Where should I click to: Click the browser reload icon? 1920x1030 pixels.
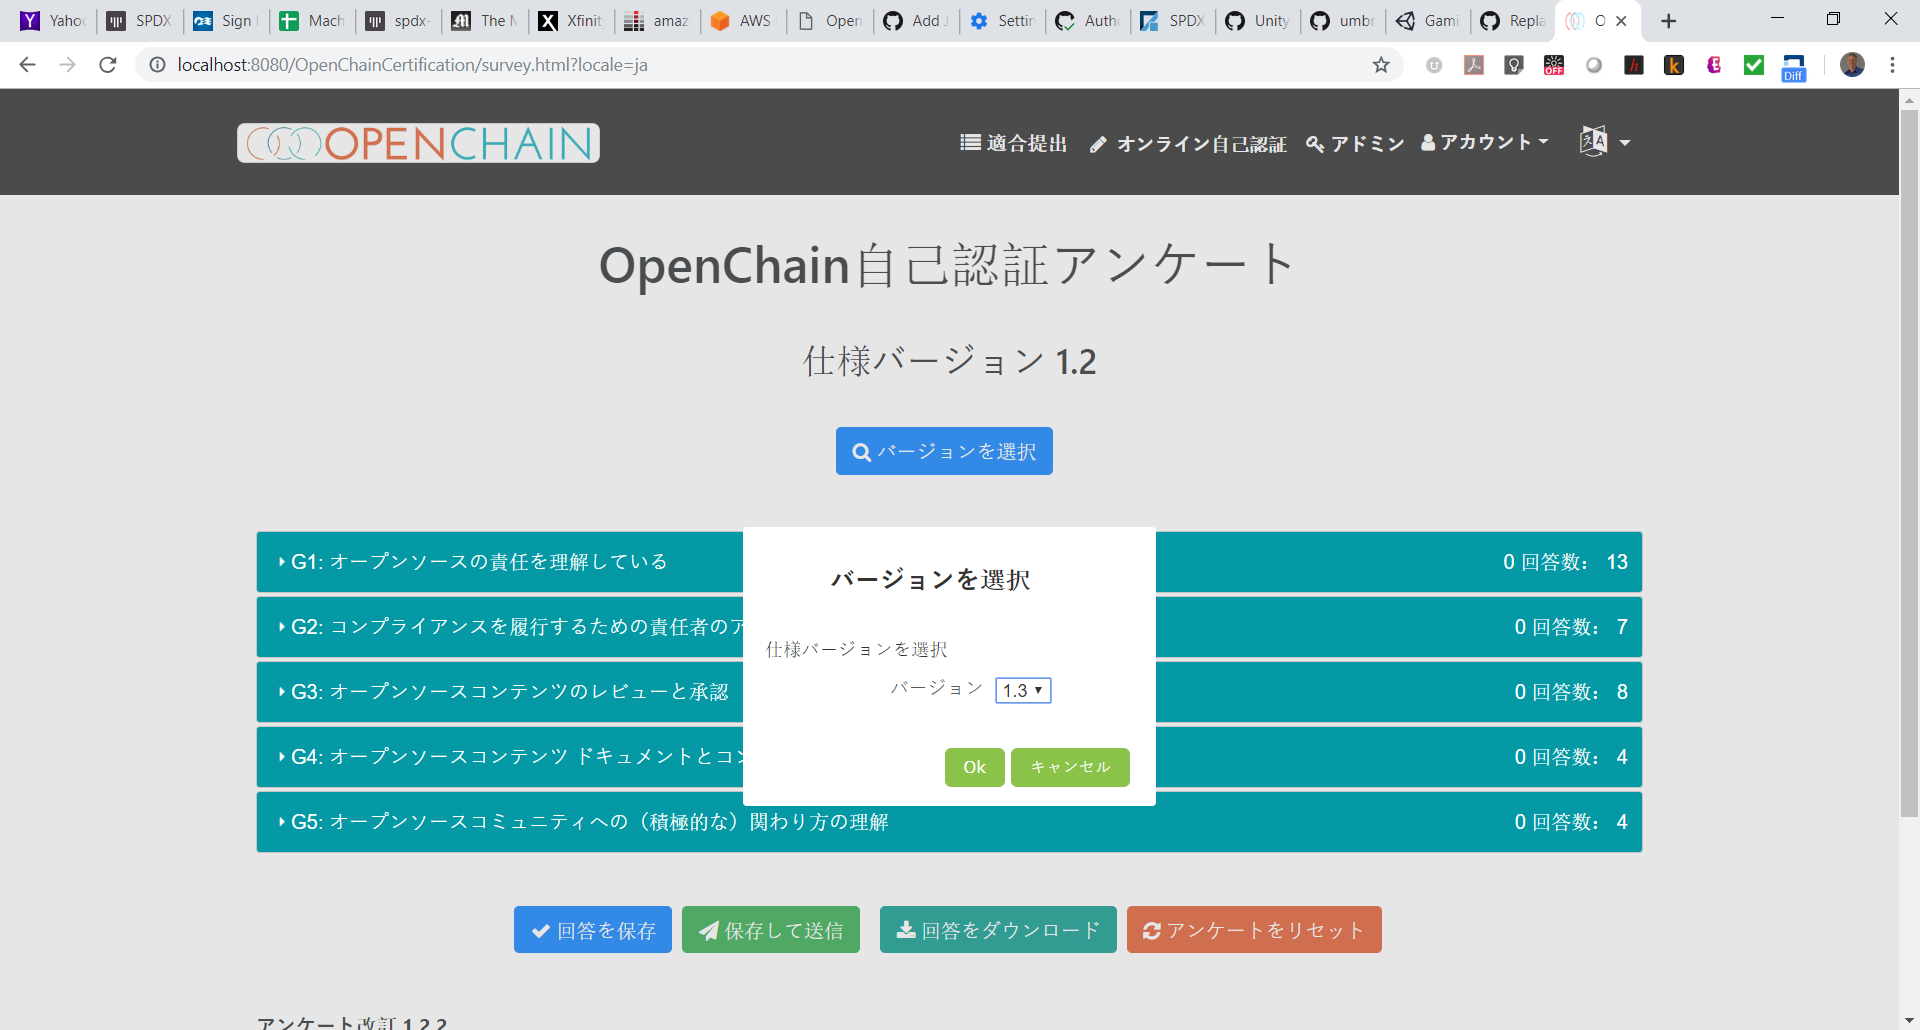pos(107,64)
